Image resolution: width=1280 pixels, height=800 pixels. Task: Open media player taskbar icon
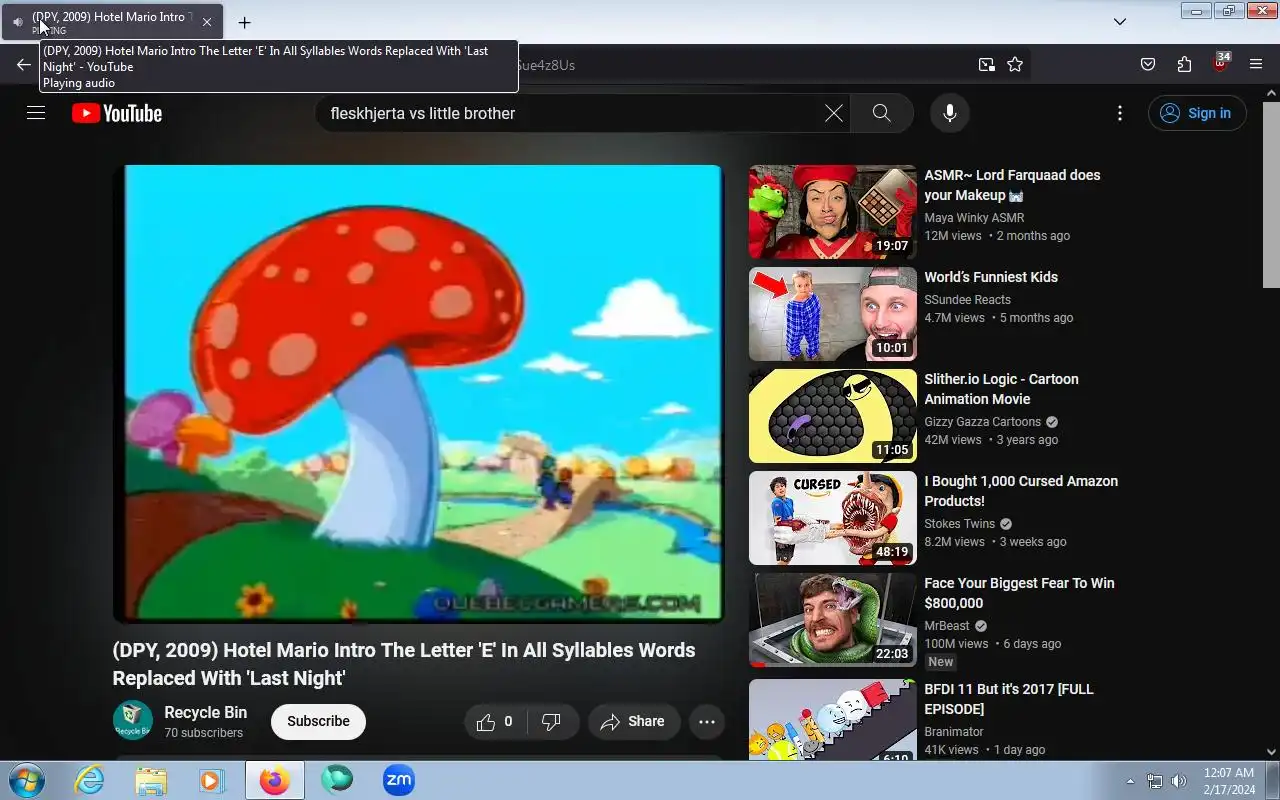pyautogui.click(x=212, y=780)
